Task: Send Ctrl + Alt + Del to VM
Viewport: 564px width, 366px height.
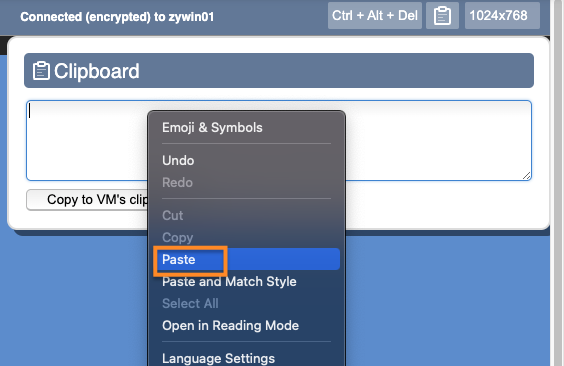Action: [374, 16]
